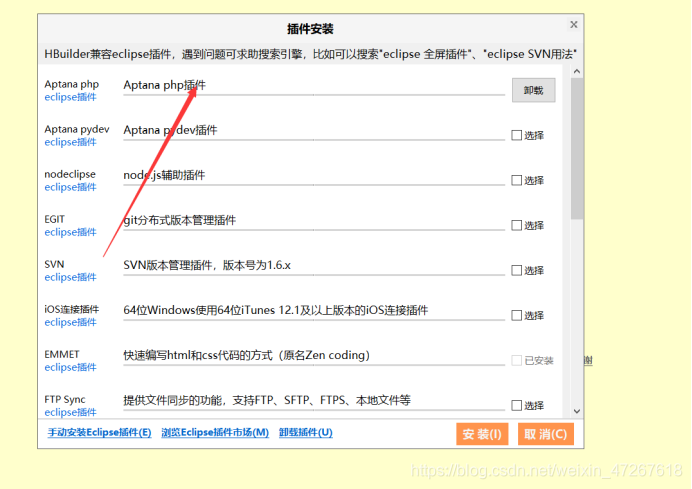
Task: Check the 选择 box for nodeclipse
Action: point(516,180)
